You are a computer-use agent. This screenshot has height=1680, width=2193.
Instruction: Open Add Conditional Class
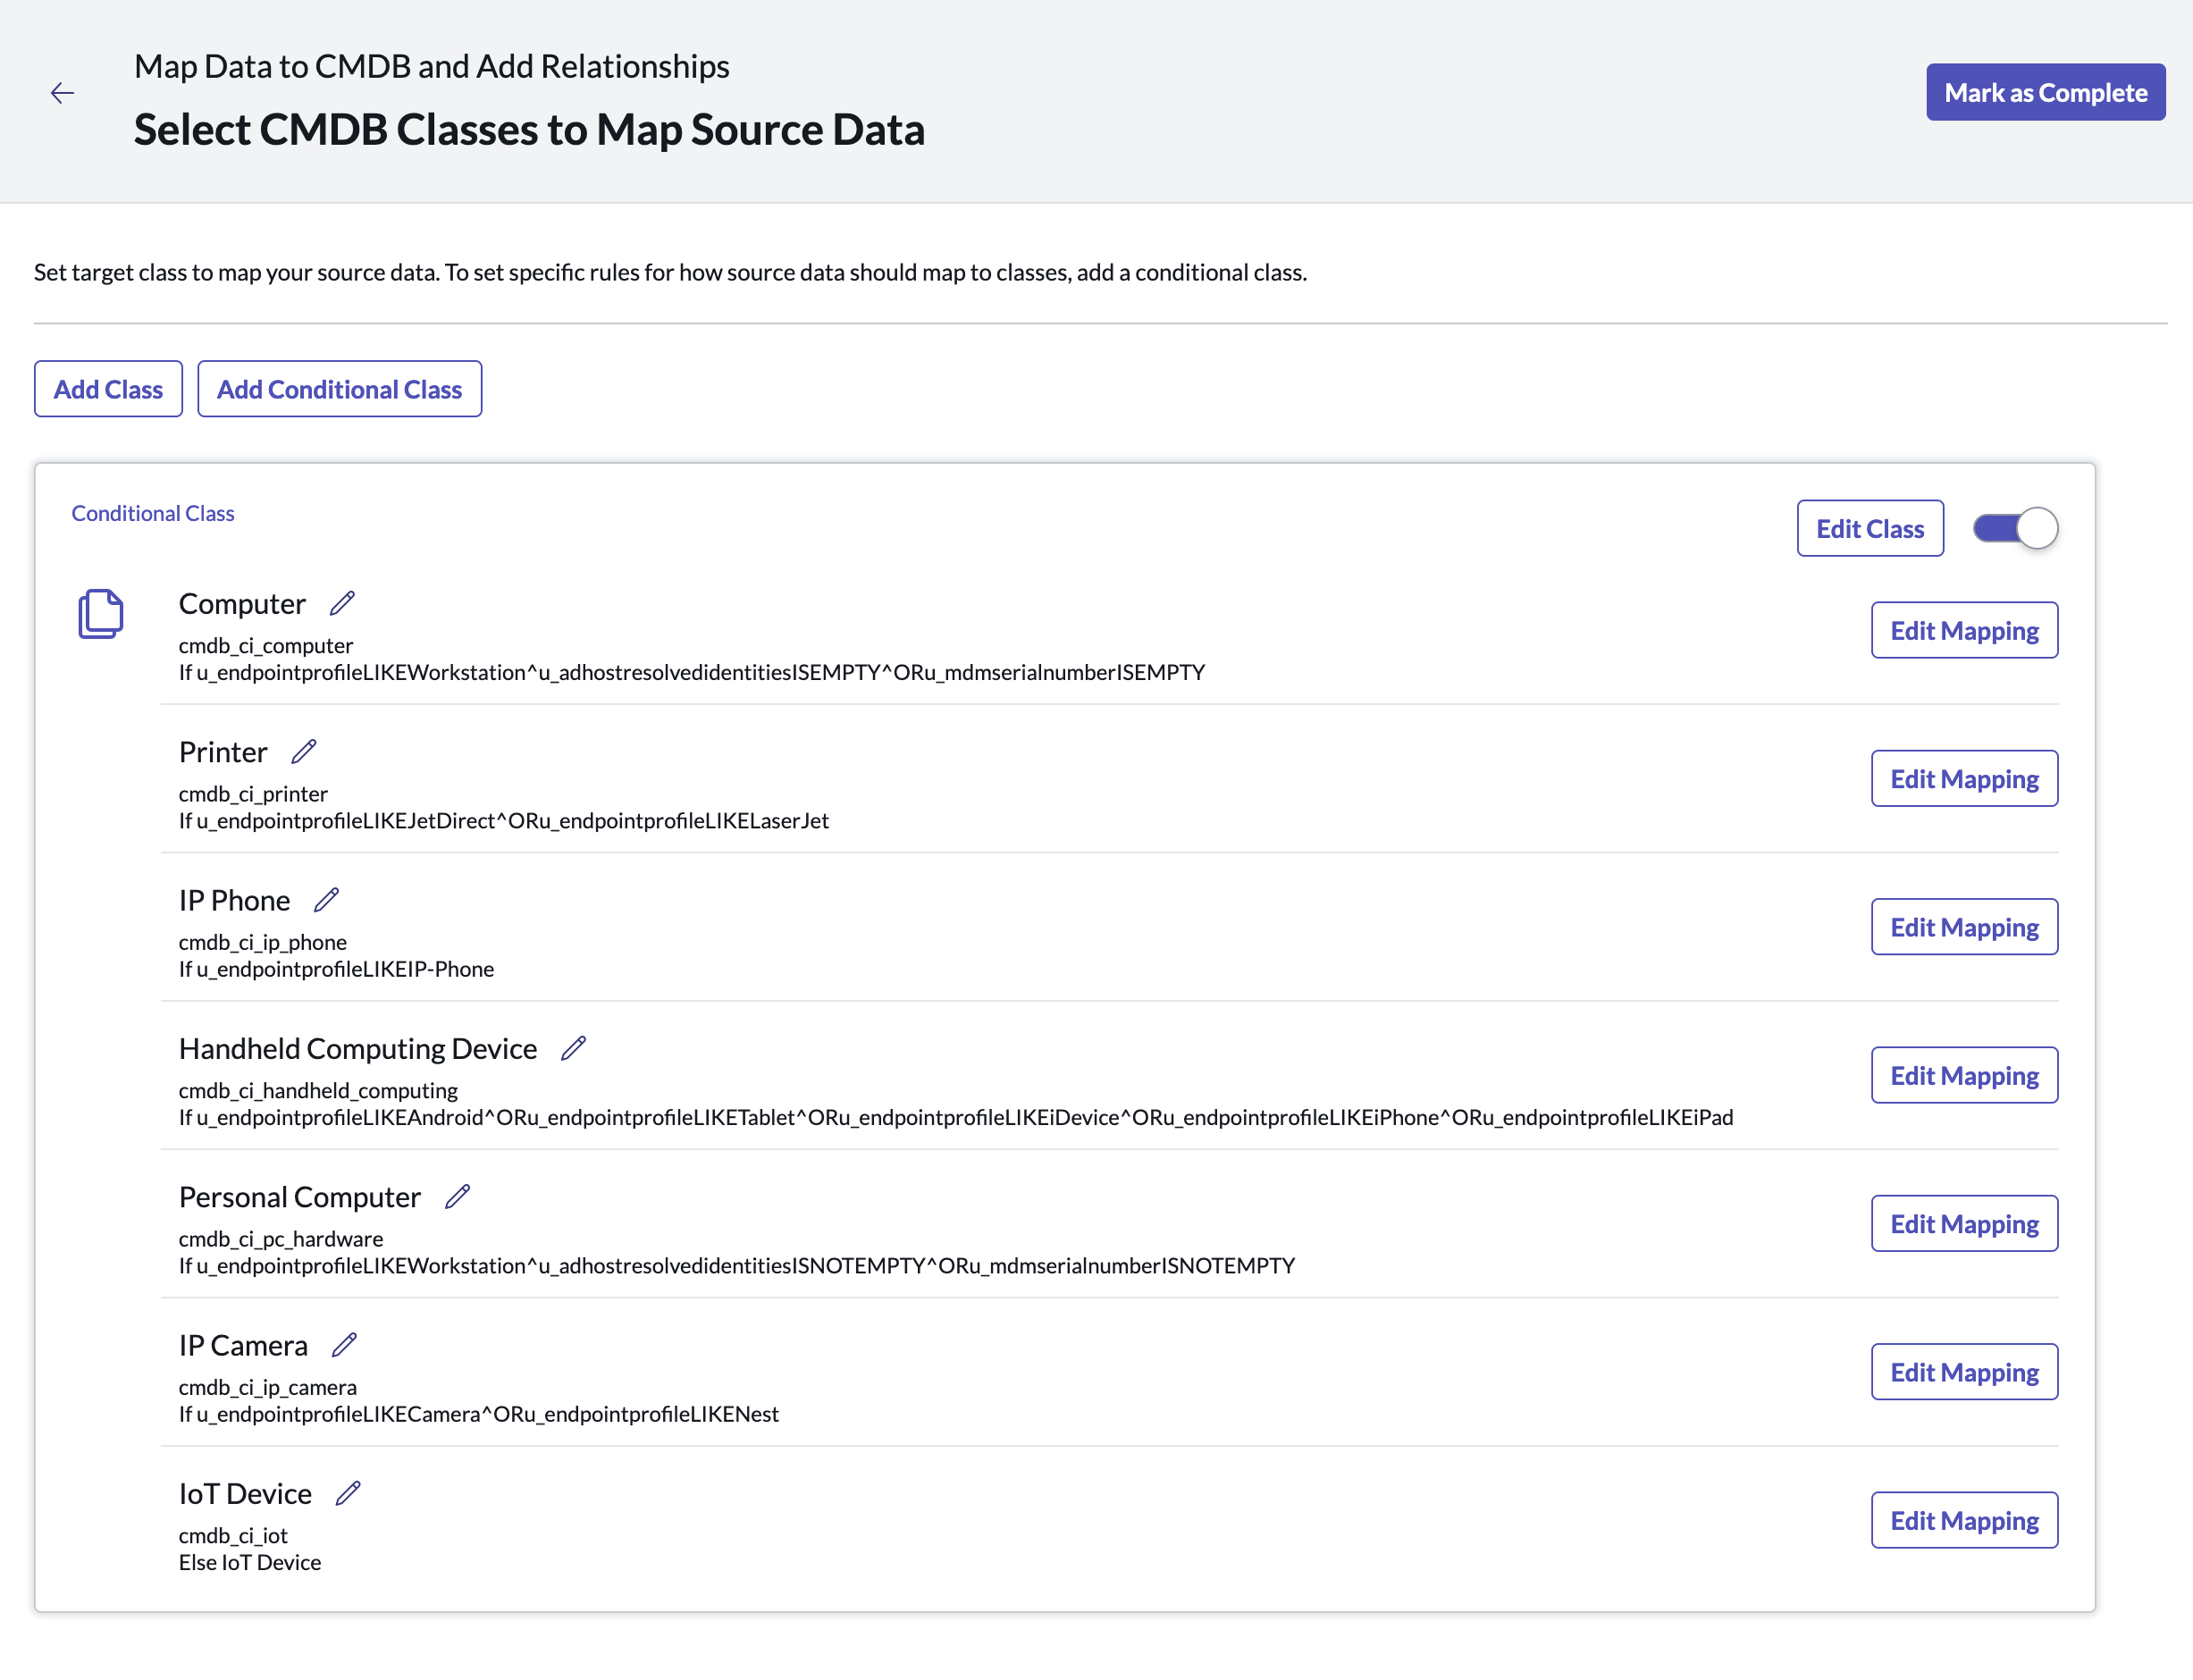pos(339,389)
